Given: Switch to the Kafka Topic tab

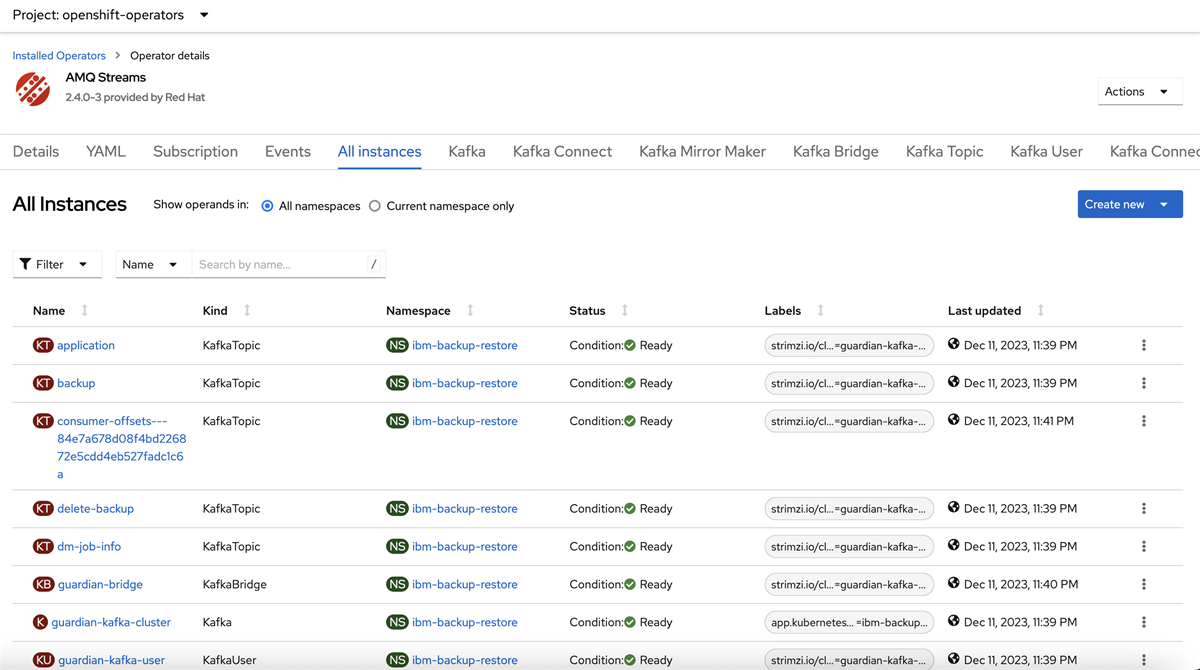Looking at the screenshot, I should click(x=944, y=152).
